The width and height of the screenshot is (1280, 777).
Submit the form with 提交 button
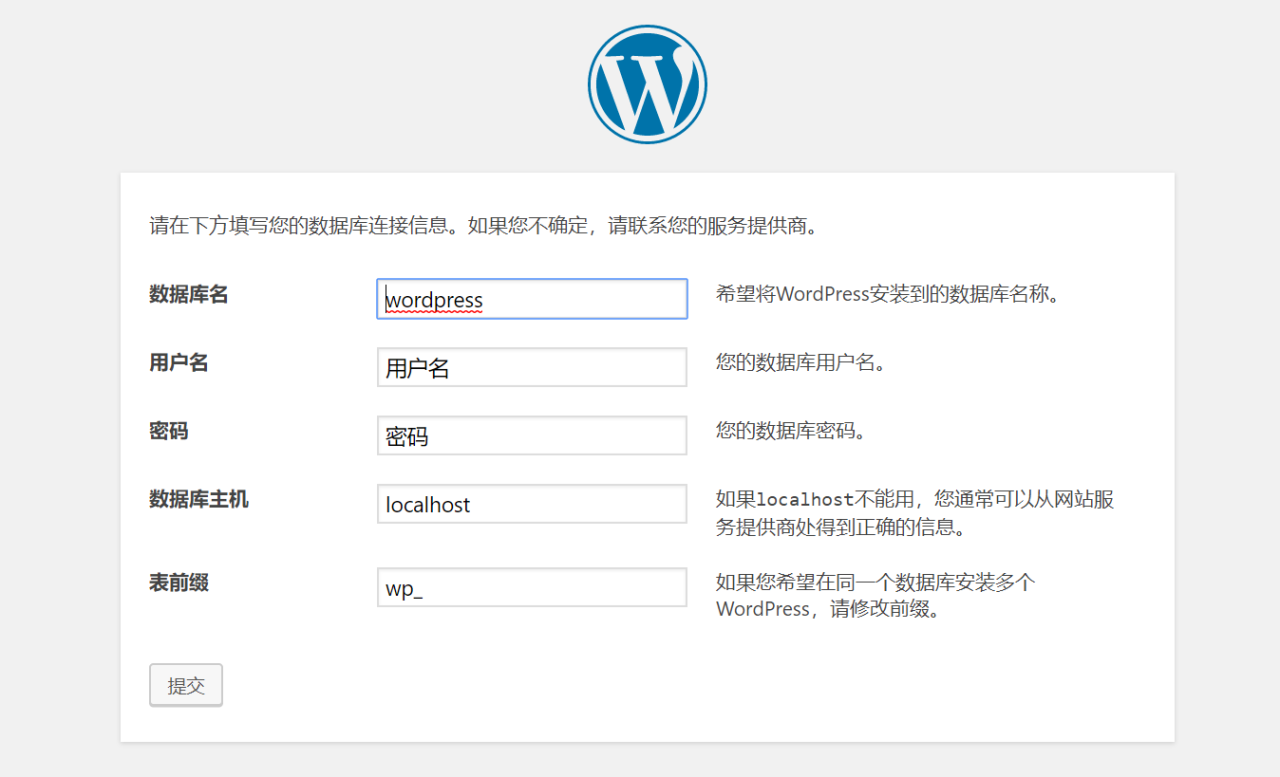[x=186, y=685]
